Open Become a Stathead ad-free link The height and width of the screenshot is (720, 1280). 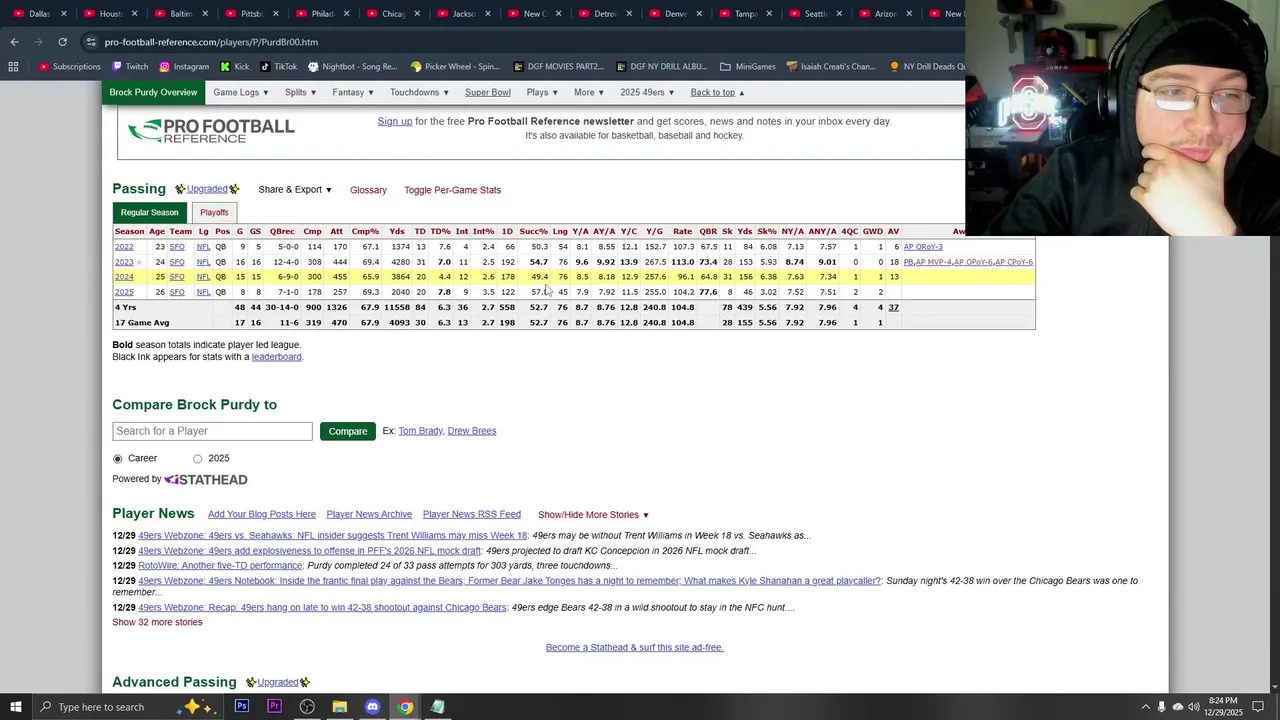634,648
